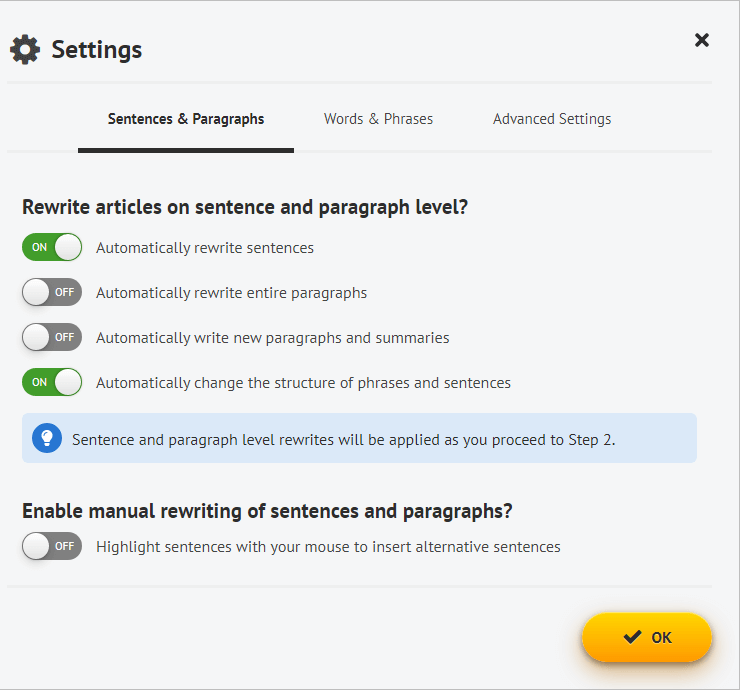Select the Sentences & Paragraphs tab
Image resolution: width=740 pixels, height=690 pixels.
pyautogui.click(x=186, y=119)
